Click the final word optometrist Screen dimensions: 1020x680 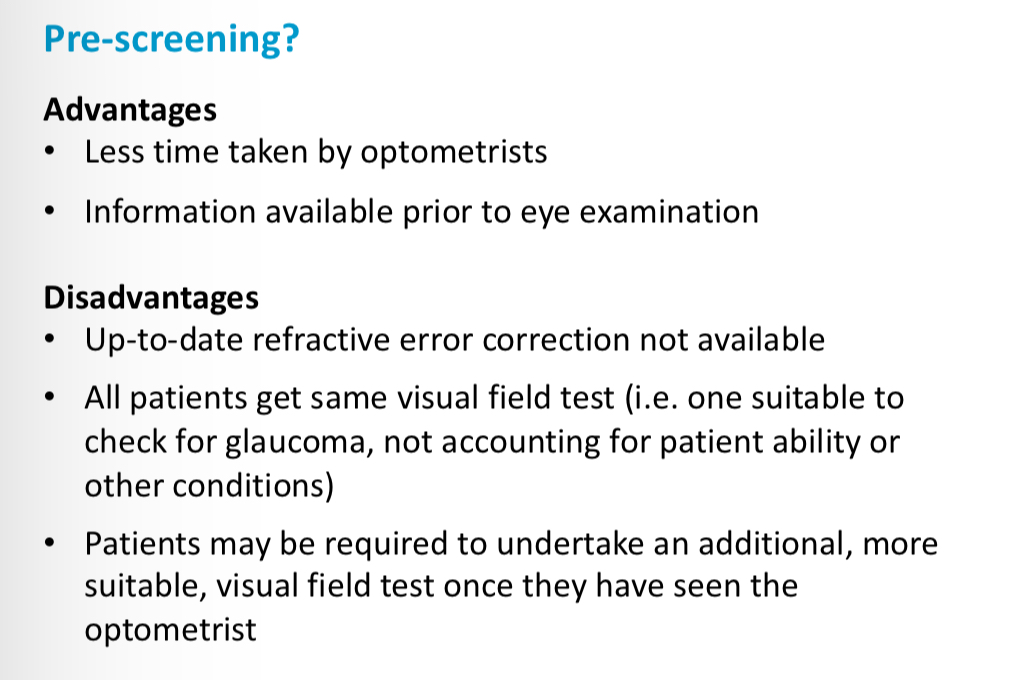tap(170, 631)
